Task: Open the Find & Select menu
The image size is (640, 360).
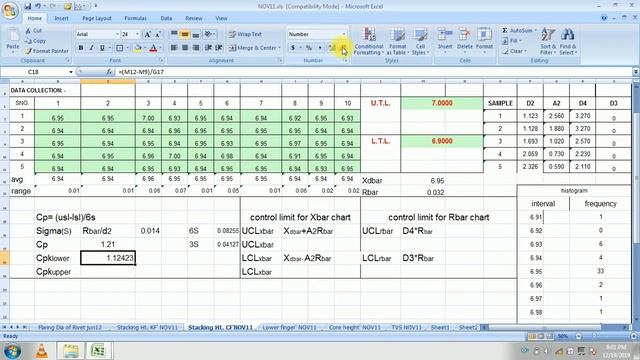Action: coord(567,41)
